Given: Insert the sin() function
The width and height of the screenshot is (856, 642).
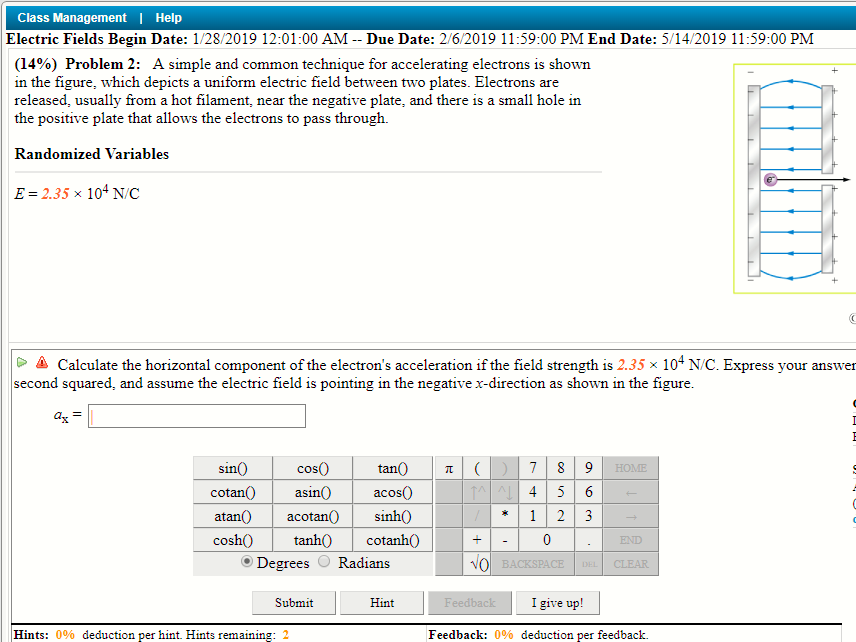Looking at the screenshot, I should (x=231, y=467).
